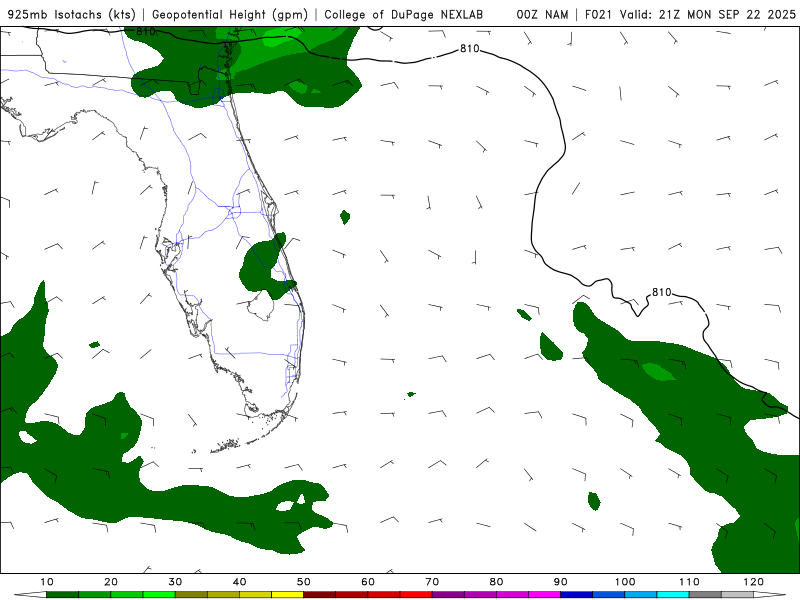
Task: Click the dark blue swatch starting at 90 kts
Action: pyautogui.click(x=577, y=595)
